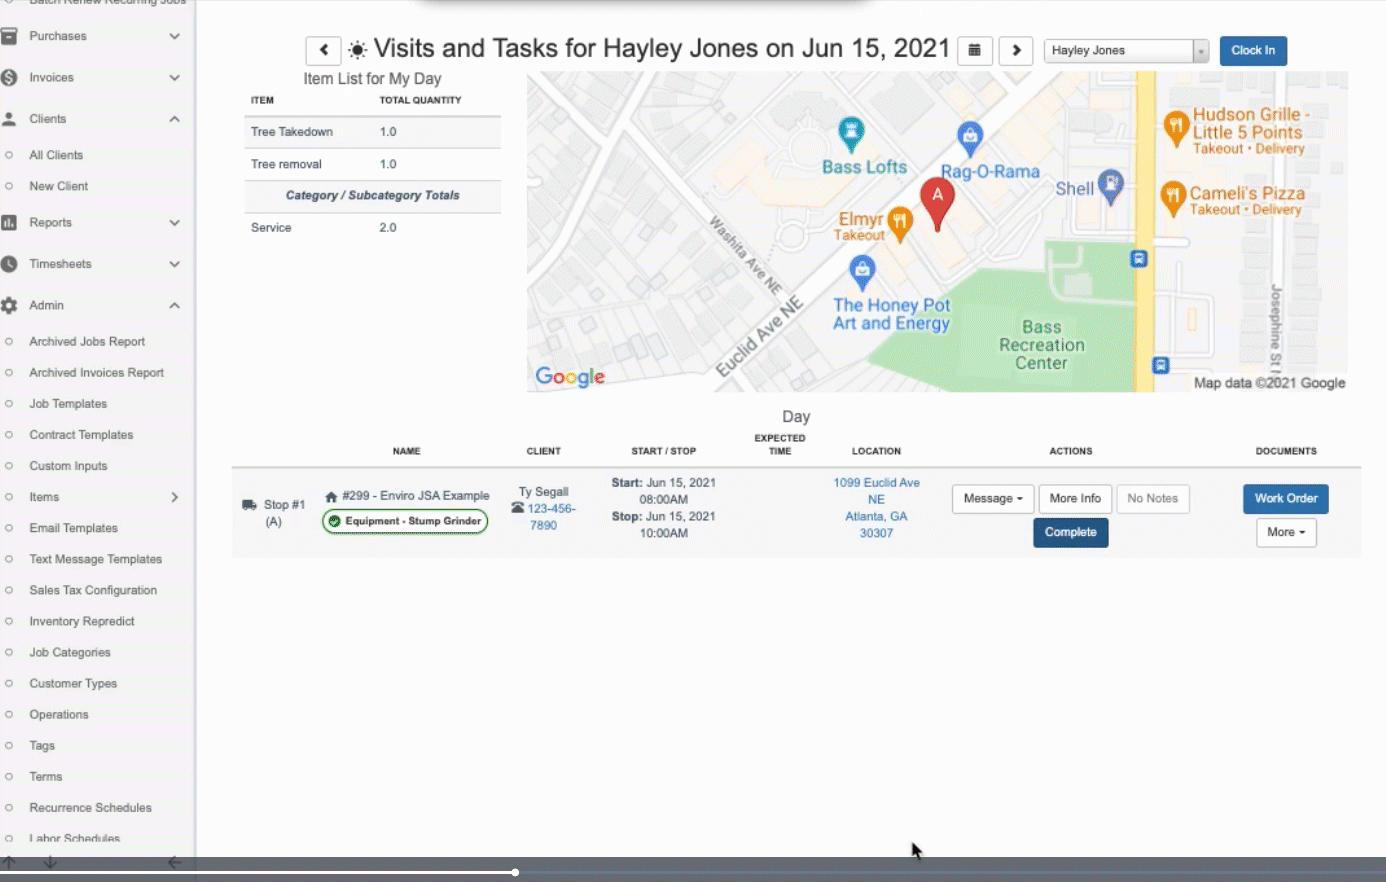The height and width of the screenshot is (882, 1386).
Task: Expand the Invoices sidebar section
Action: pos(174,77)
